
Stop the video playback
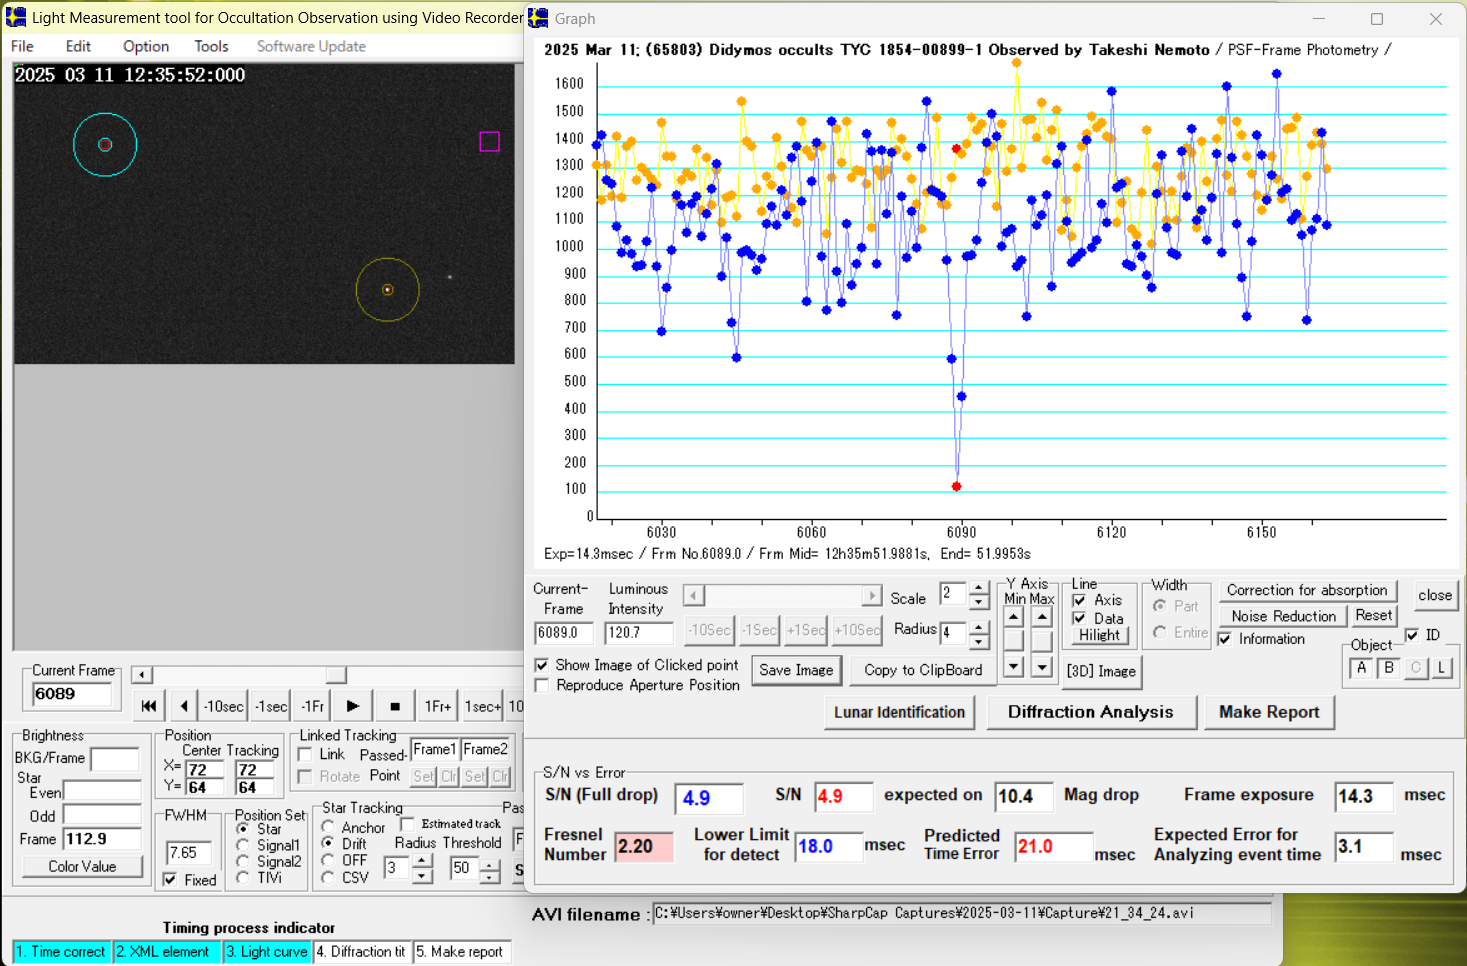point(395,706)
